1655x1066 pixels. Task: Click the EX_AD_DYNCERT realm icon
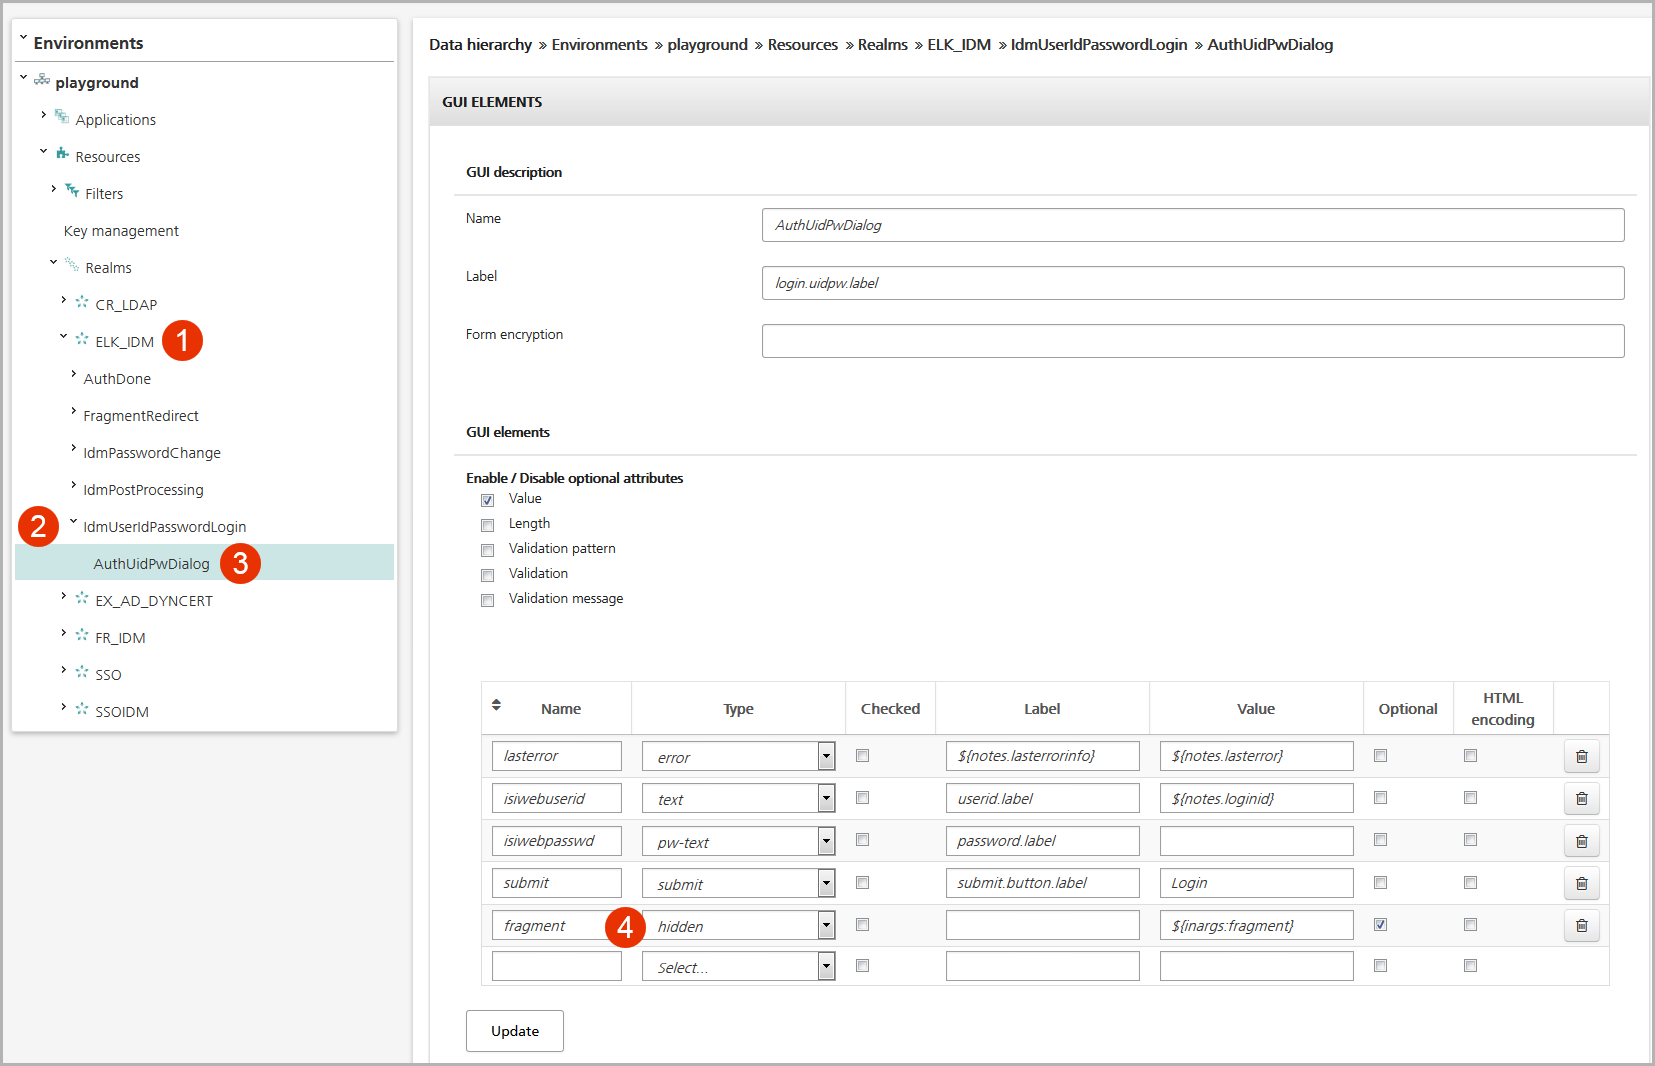pyautogui.click(x=82, y=598)
